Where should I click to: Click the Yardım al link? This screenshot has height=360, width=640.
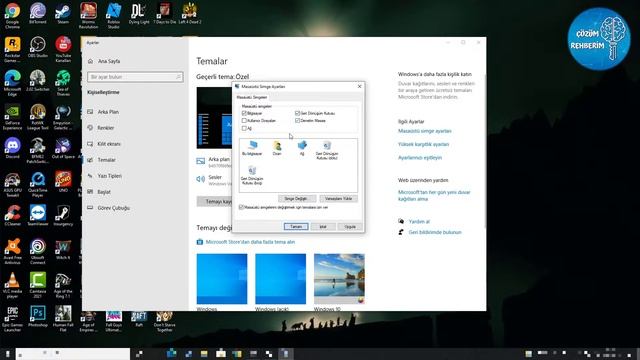coord(419,222)
